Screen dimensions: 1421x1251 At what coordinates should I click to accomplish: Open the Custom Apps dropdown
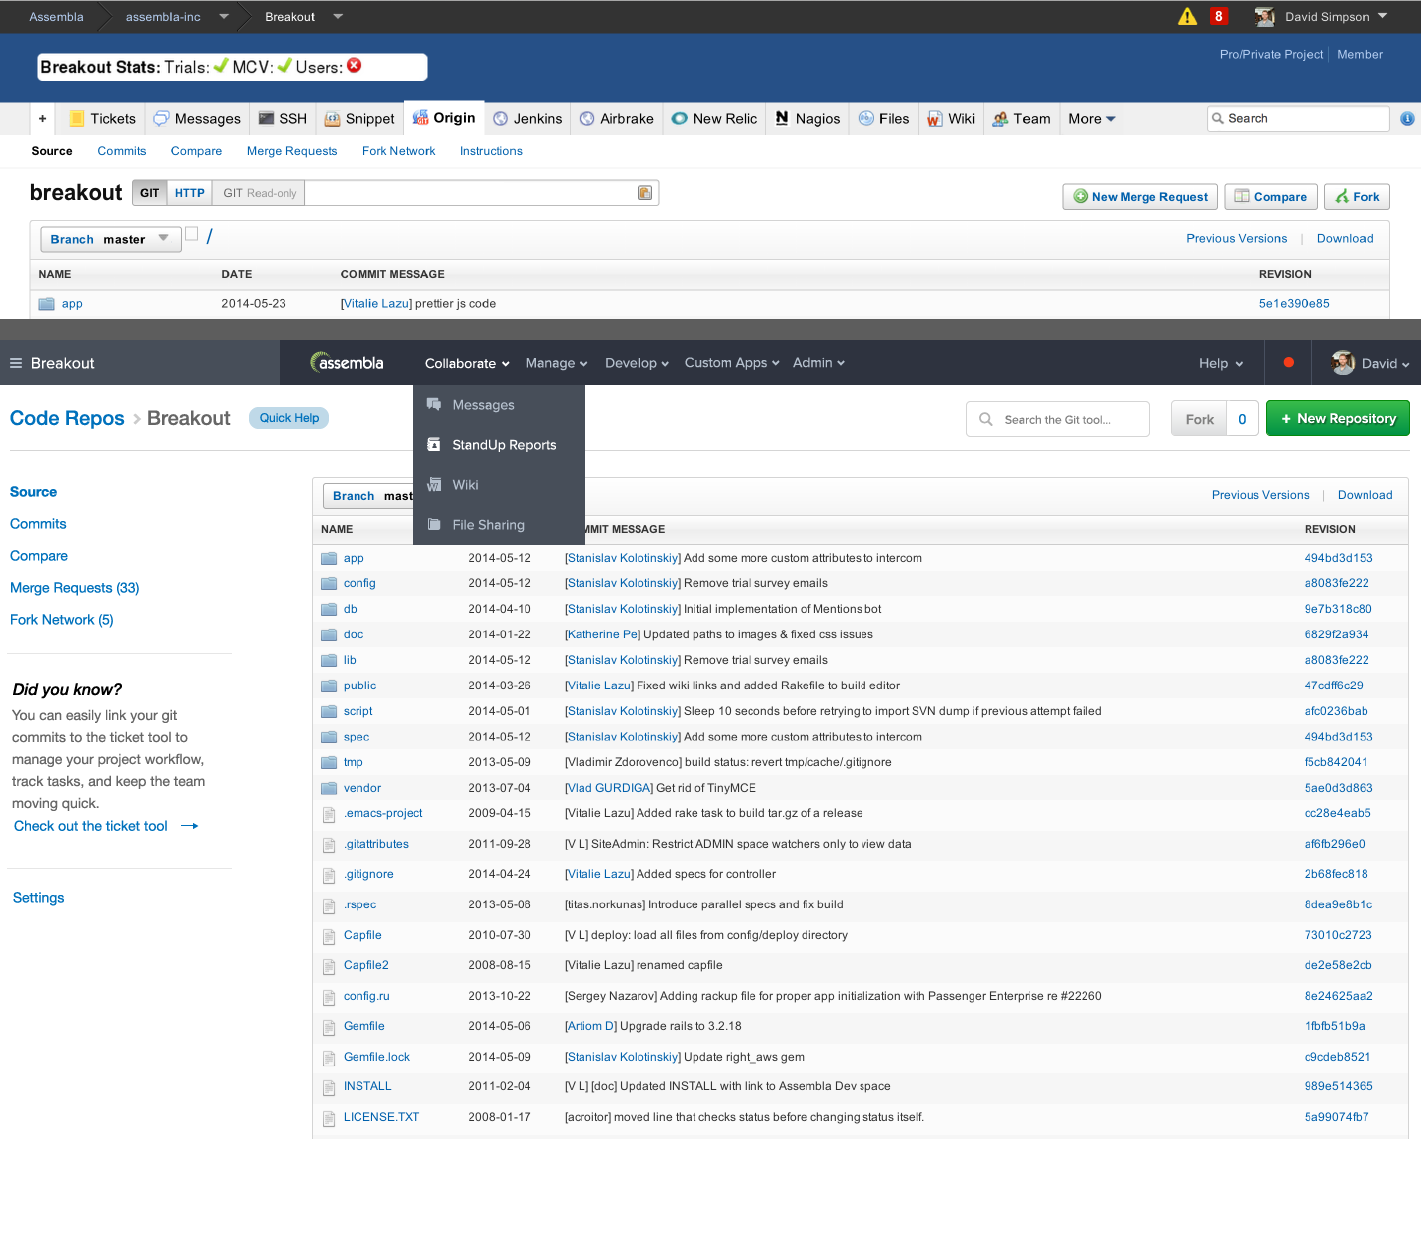coord(731,363)
